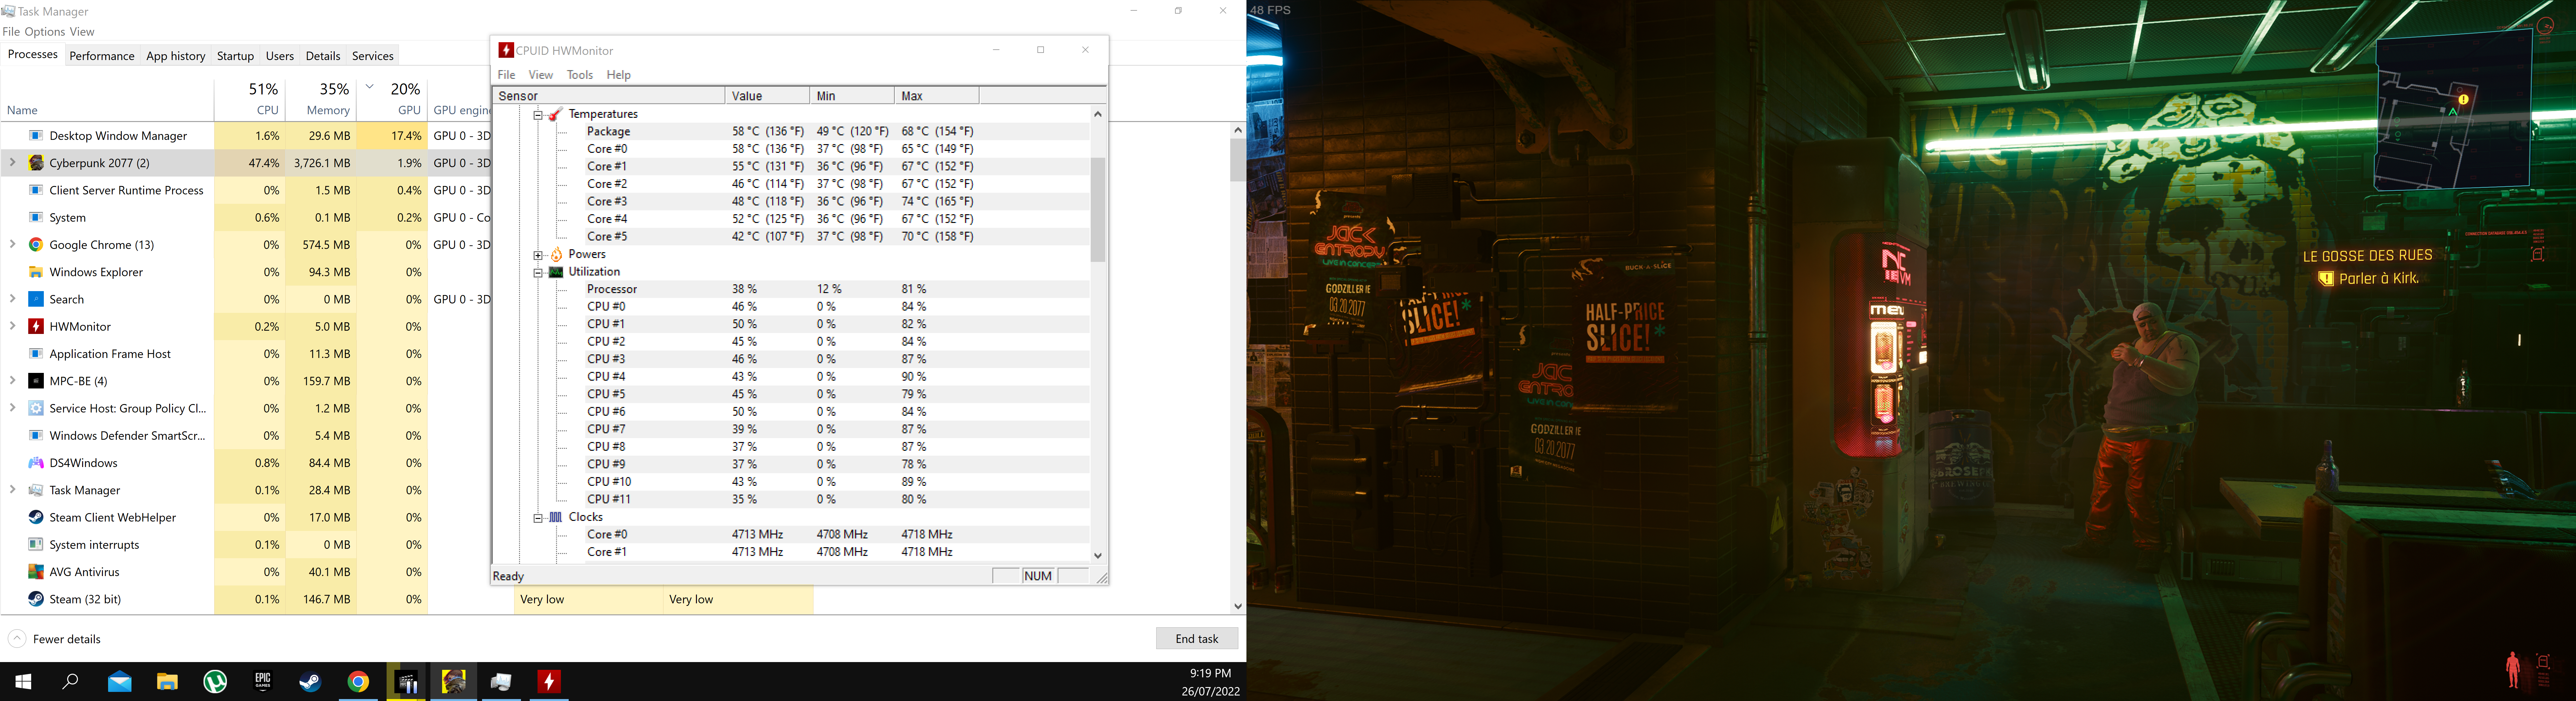Viewport: 2576px width, 701px height.
Task: Switch to the App history tab
Action: pos(176,56)
